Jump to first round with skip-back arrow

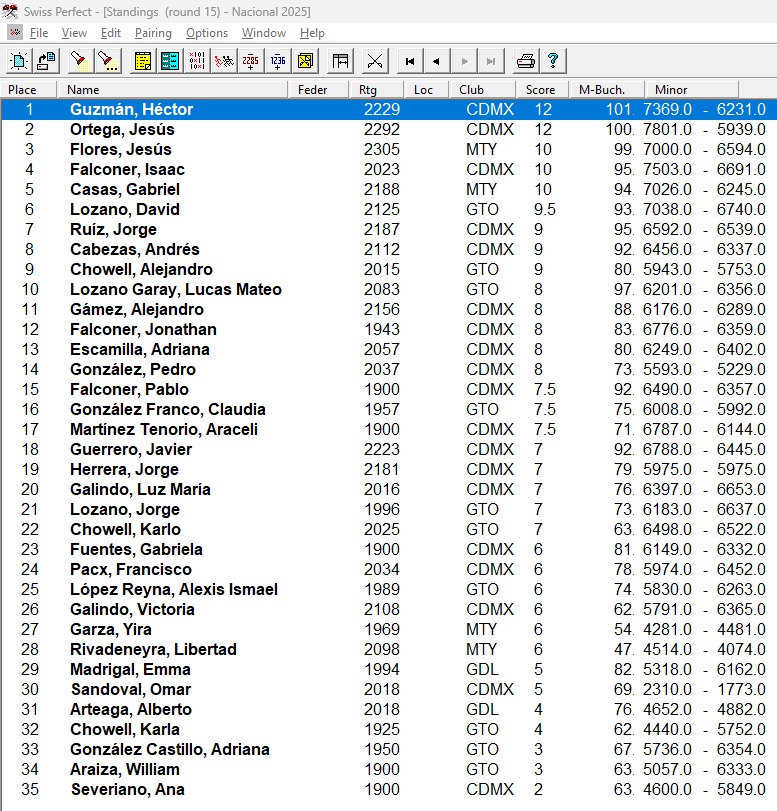(x=410, y=61)
